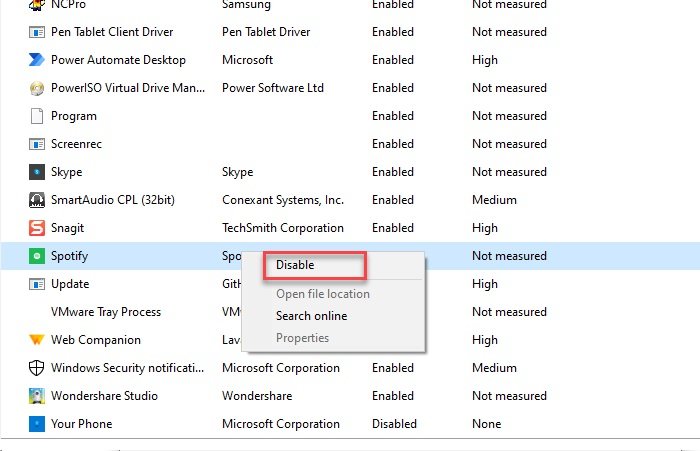Select the Screenrec startup entry

[76, 144]
